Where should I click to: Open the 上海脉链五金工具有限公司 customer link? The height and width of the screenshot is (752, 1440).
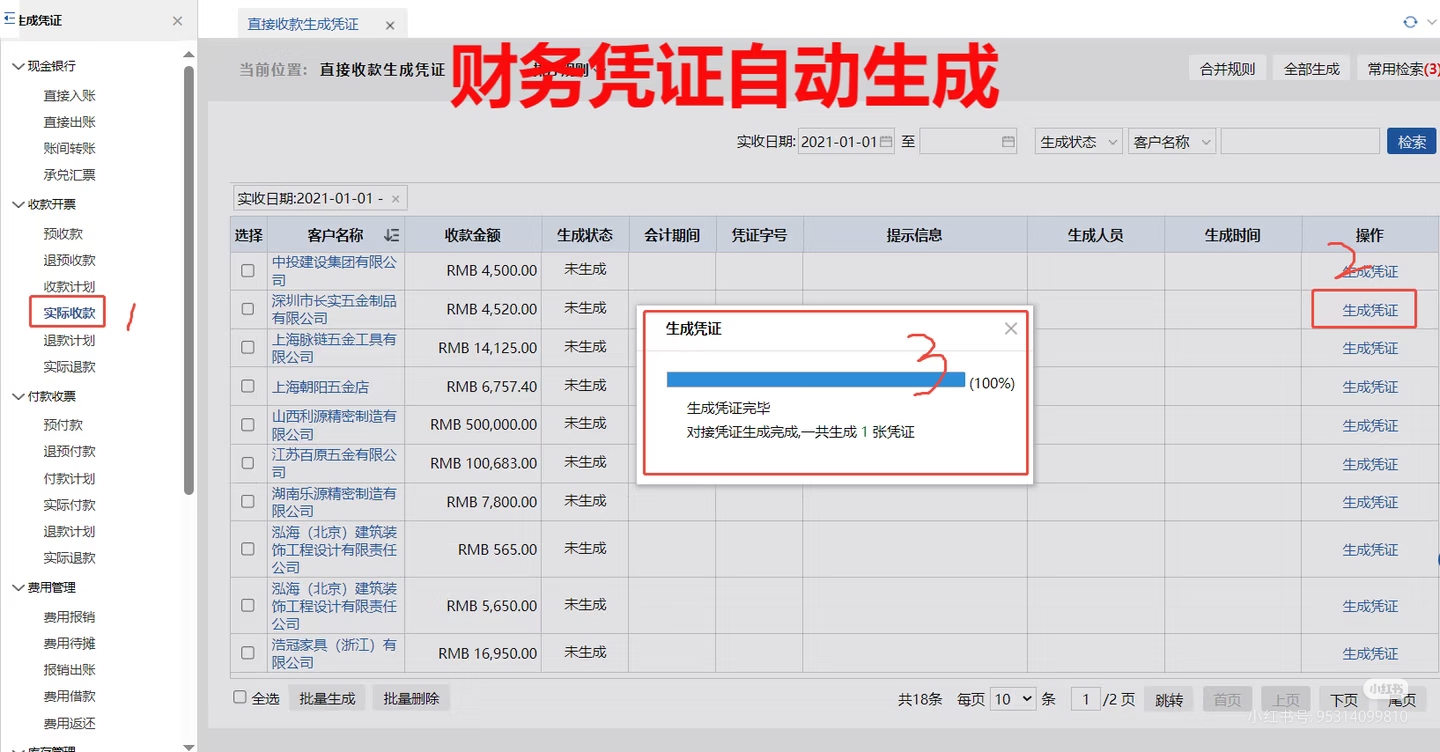click(334, 348)
